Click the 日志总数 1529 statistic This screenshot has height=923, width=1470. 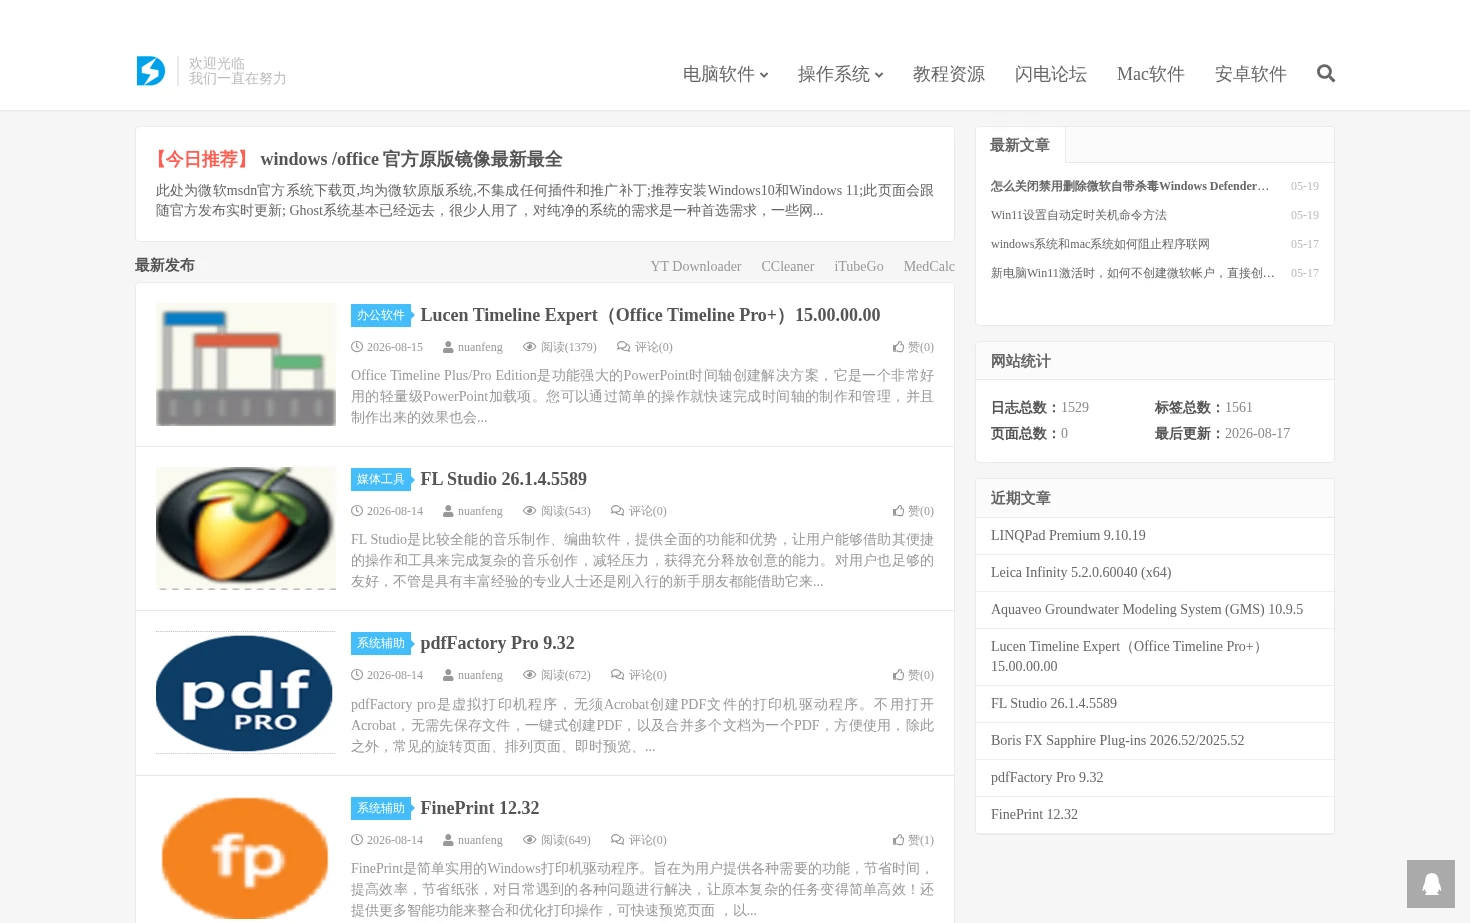pos(1040,407)
